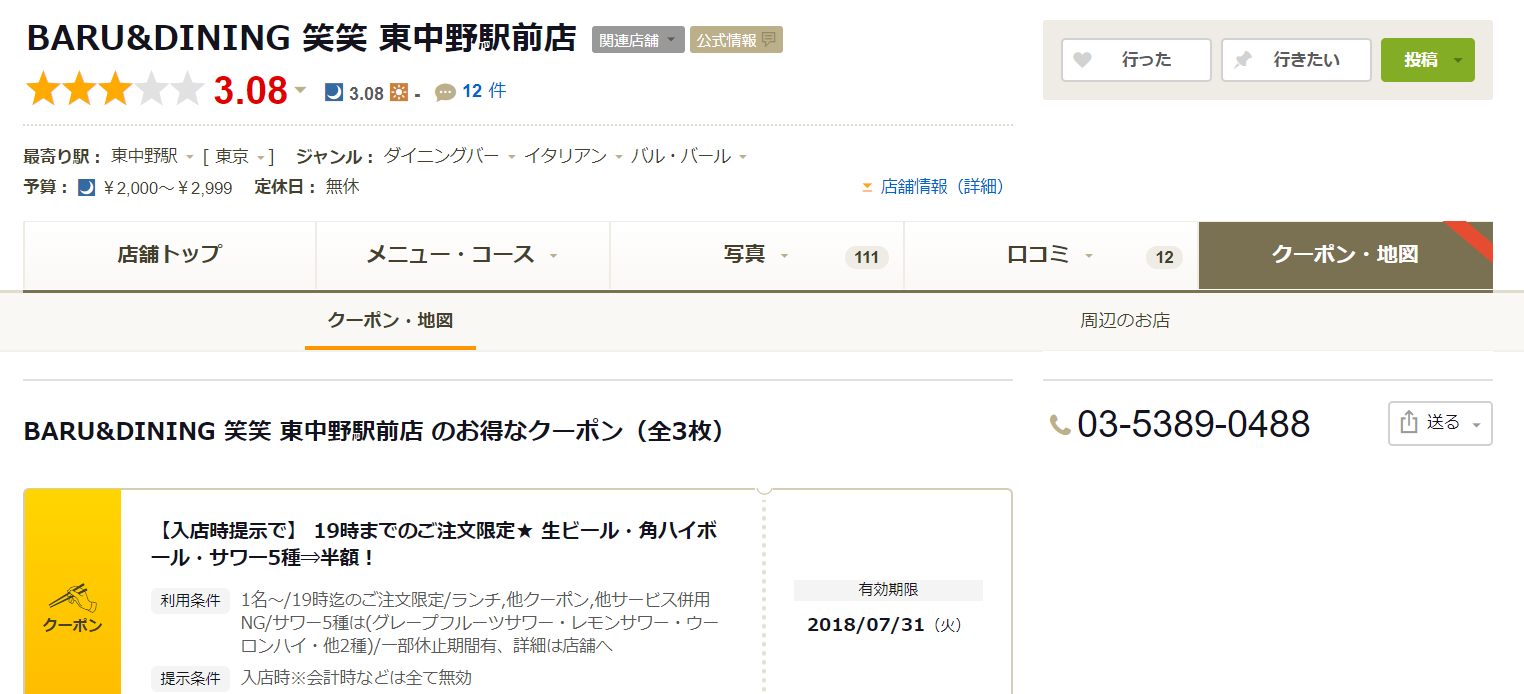Click the comment icon on 公式情報 badge

[768, 40]
